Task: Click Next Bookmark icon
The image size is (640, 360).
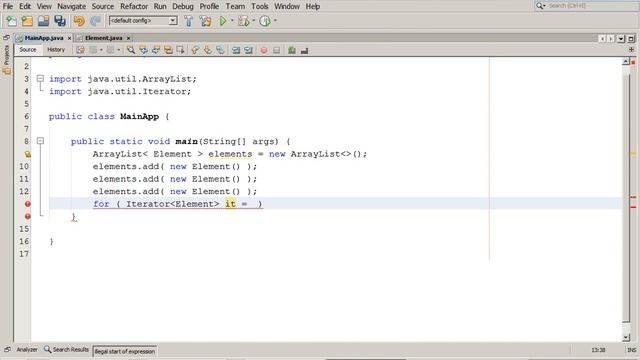Action: (x=208, y=50)
